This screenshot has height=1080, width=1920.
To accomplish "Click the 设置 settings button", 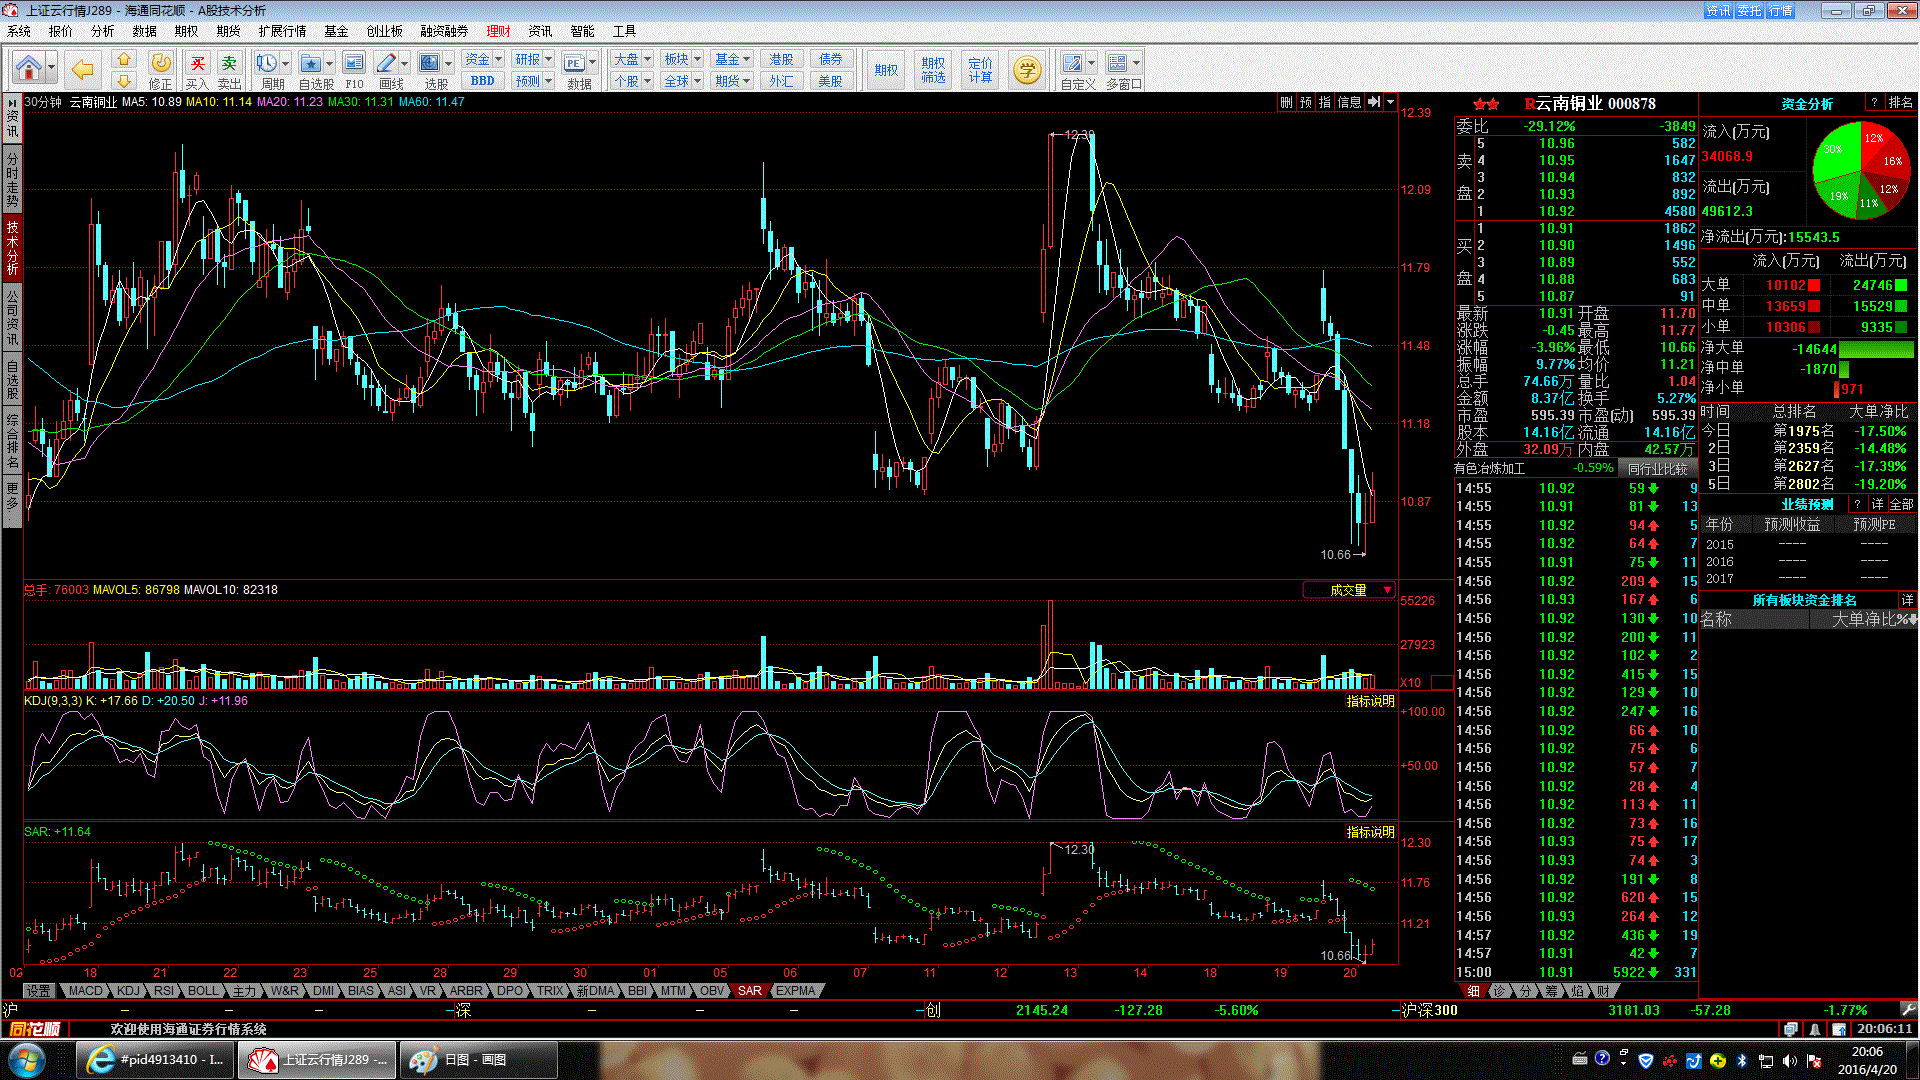I will tap(39, 991).
